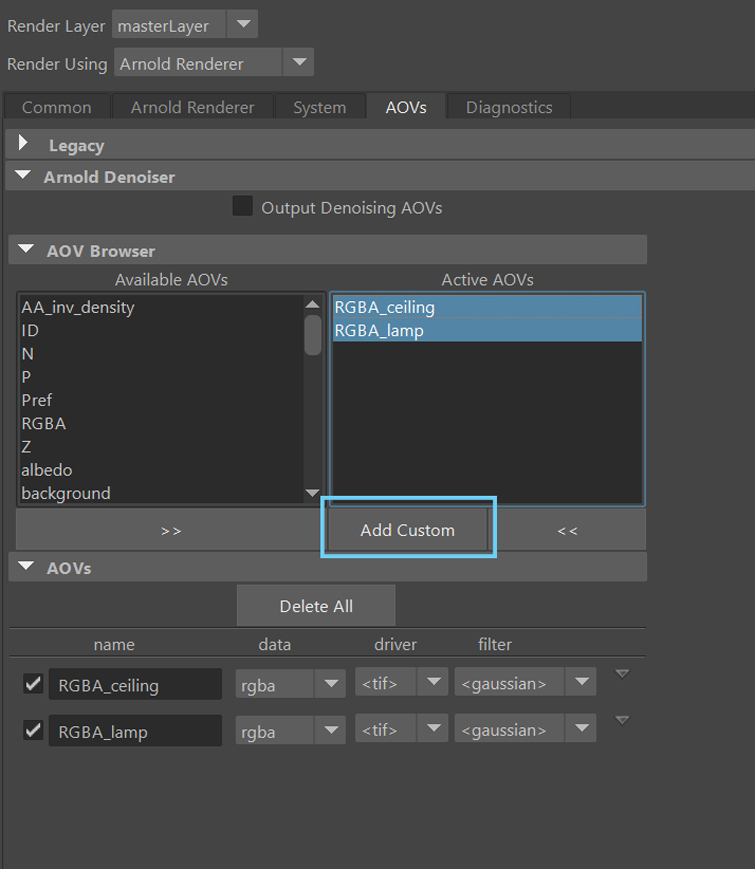Open the Render Using Arnold Renderer dropdown
Viewport: 755px width, 869px height.
pyautogui.click(x=298, y=63)
